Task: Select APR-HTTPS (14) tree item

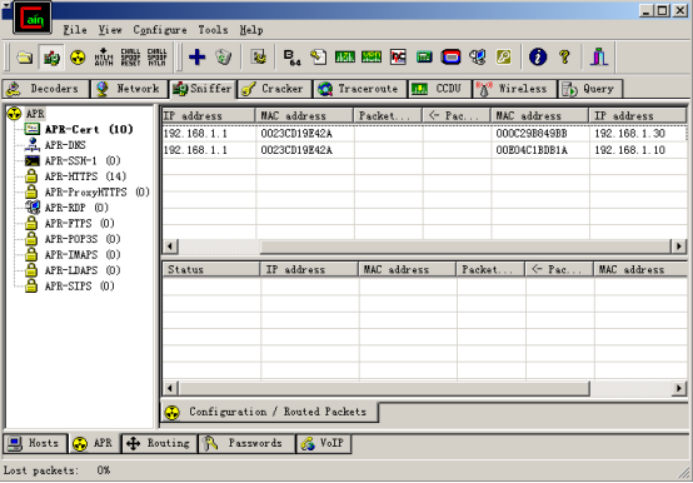Action: (85, 176)
